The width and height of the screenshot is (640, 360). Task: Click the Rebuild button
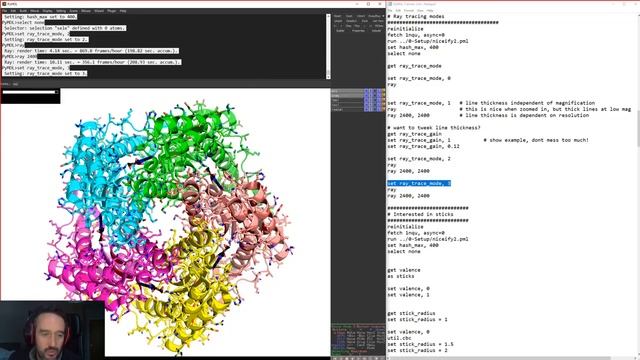pos(376,31)
